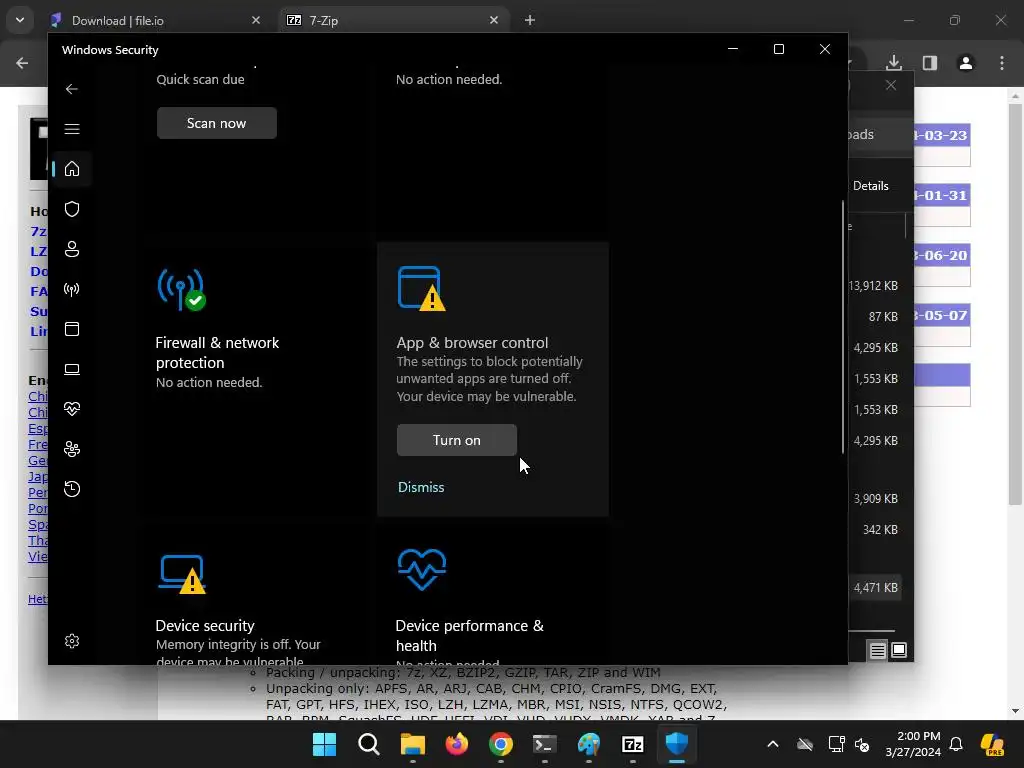Open taskbar volume muted icon
The width and height of the screenshot is (1024, 768).
pyautogui.click(x=862, y=744)
